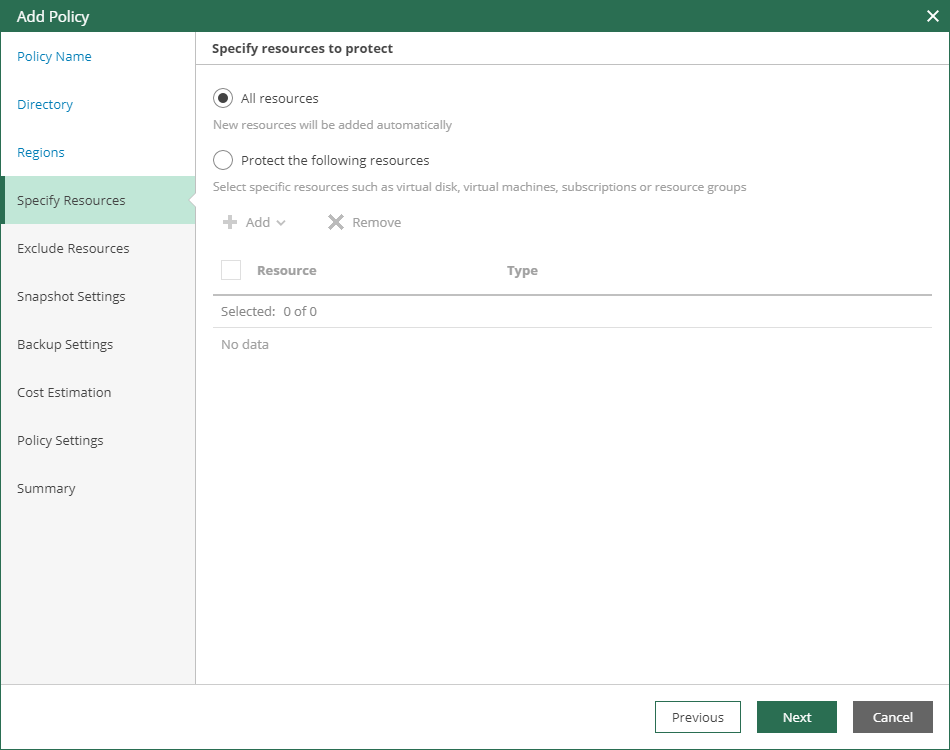This screenshot has height=750, width=950.
Task: Click the X icon beside Remove
Action: click(336, 222)
